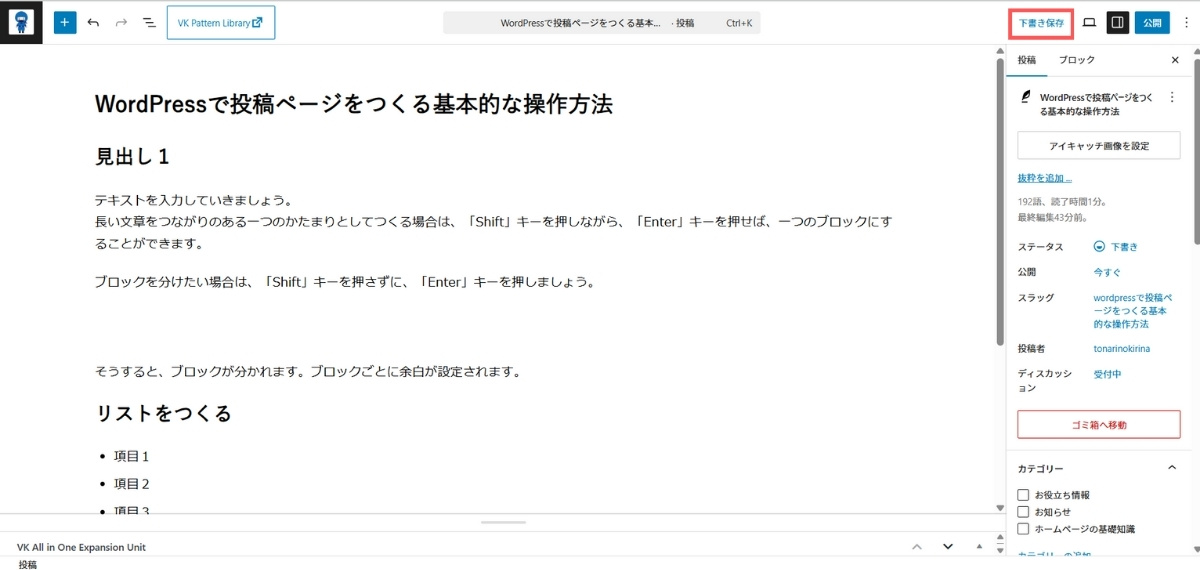Click the リストをつくる heading
Image resolution: width=1200 pixels, height=570 pixels.
tap(163, 414)
